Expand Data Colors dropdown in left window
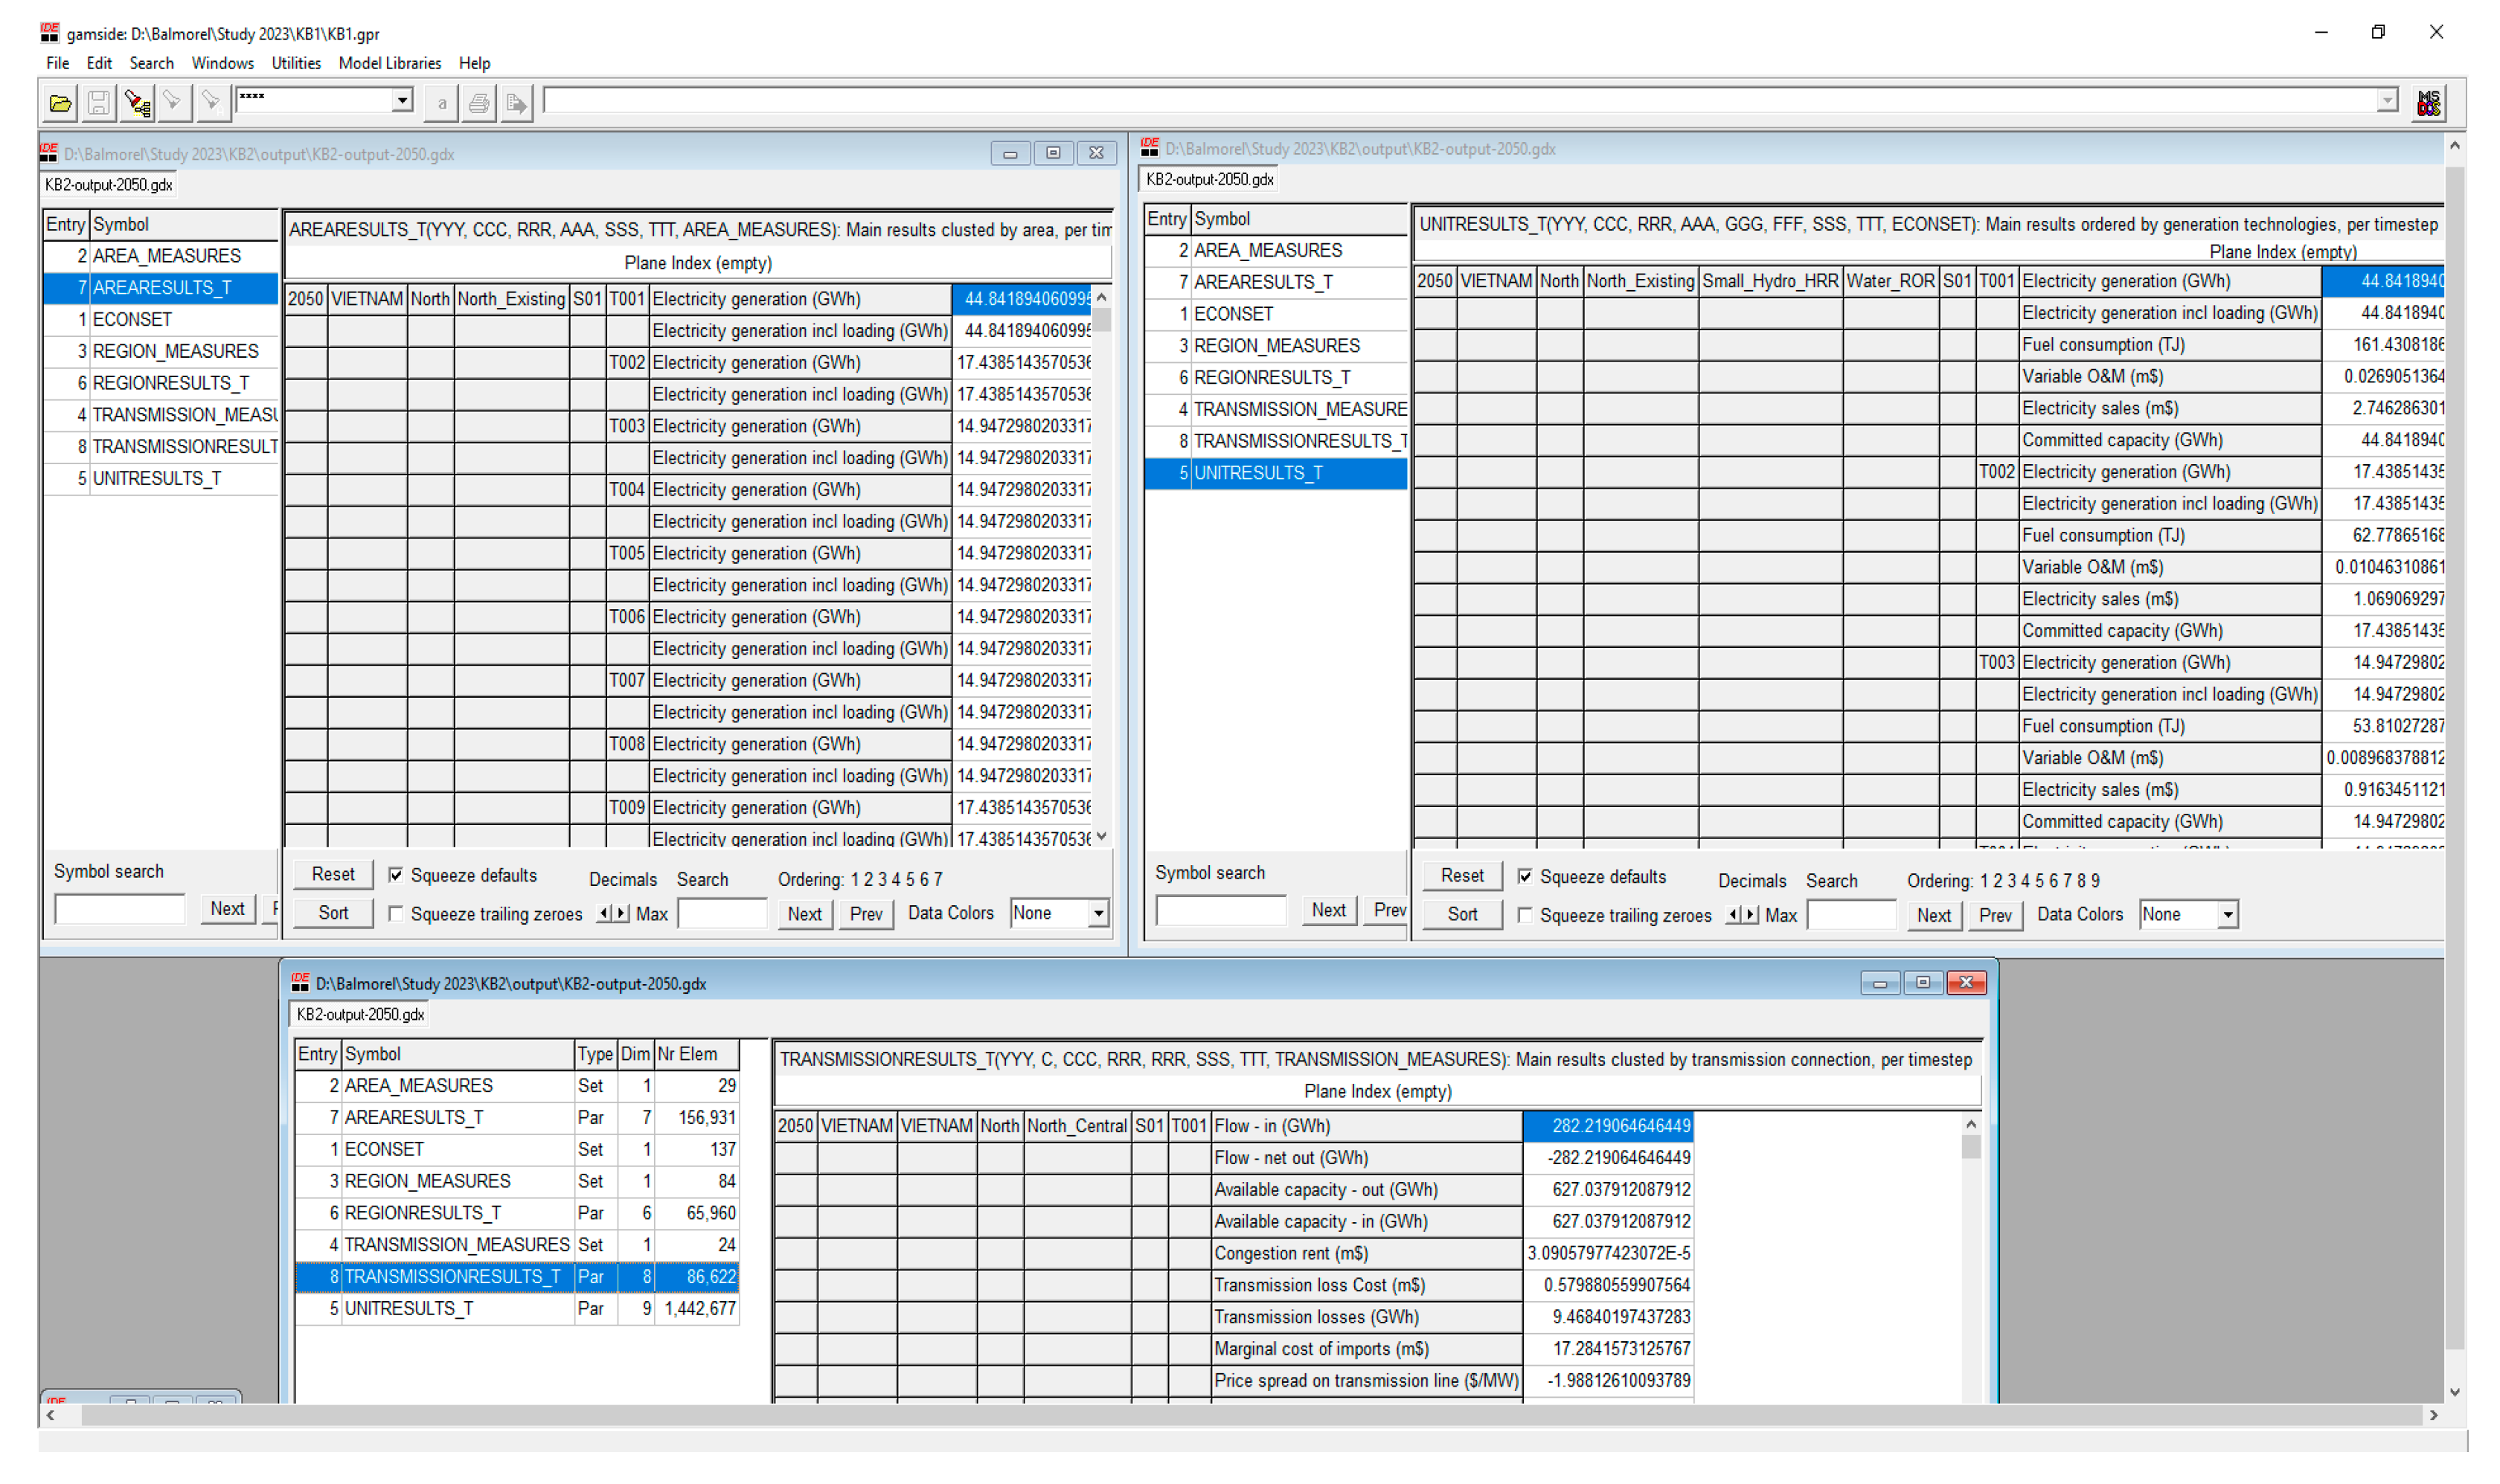This screenshot has width=2500, height=1484. point(1098,914)
